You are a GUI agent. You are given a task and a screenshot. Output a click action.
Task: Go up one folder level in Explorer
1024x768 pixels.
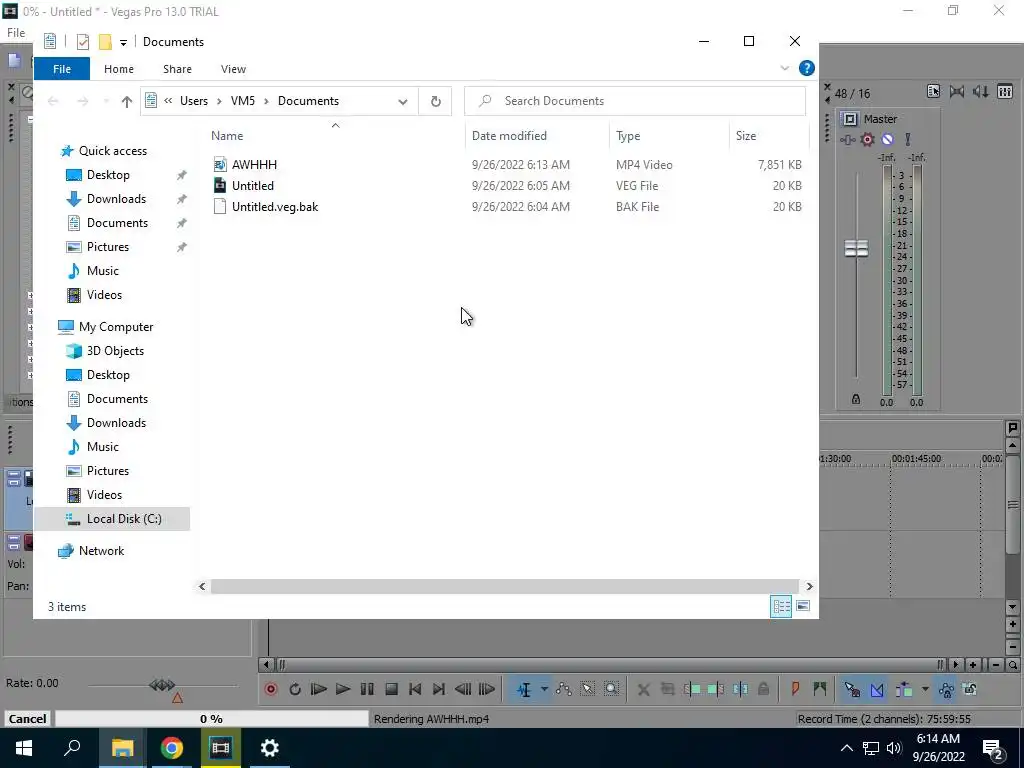127,101
